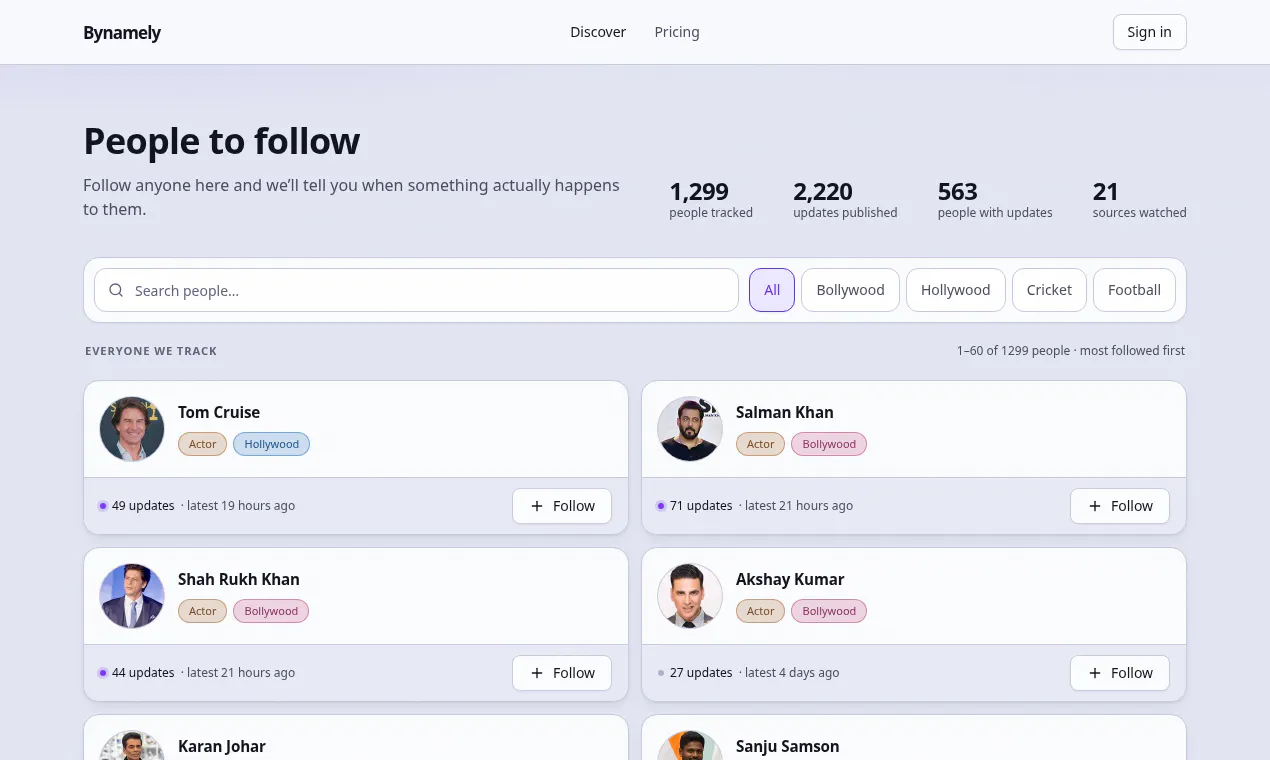This screenshot has height=760, width=1270.
Task: Select the All filter chip
Action: coord(772,290)
